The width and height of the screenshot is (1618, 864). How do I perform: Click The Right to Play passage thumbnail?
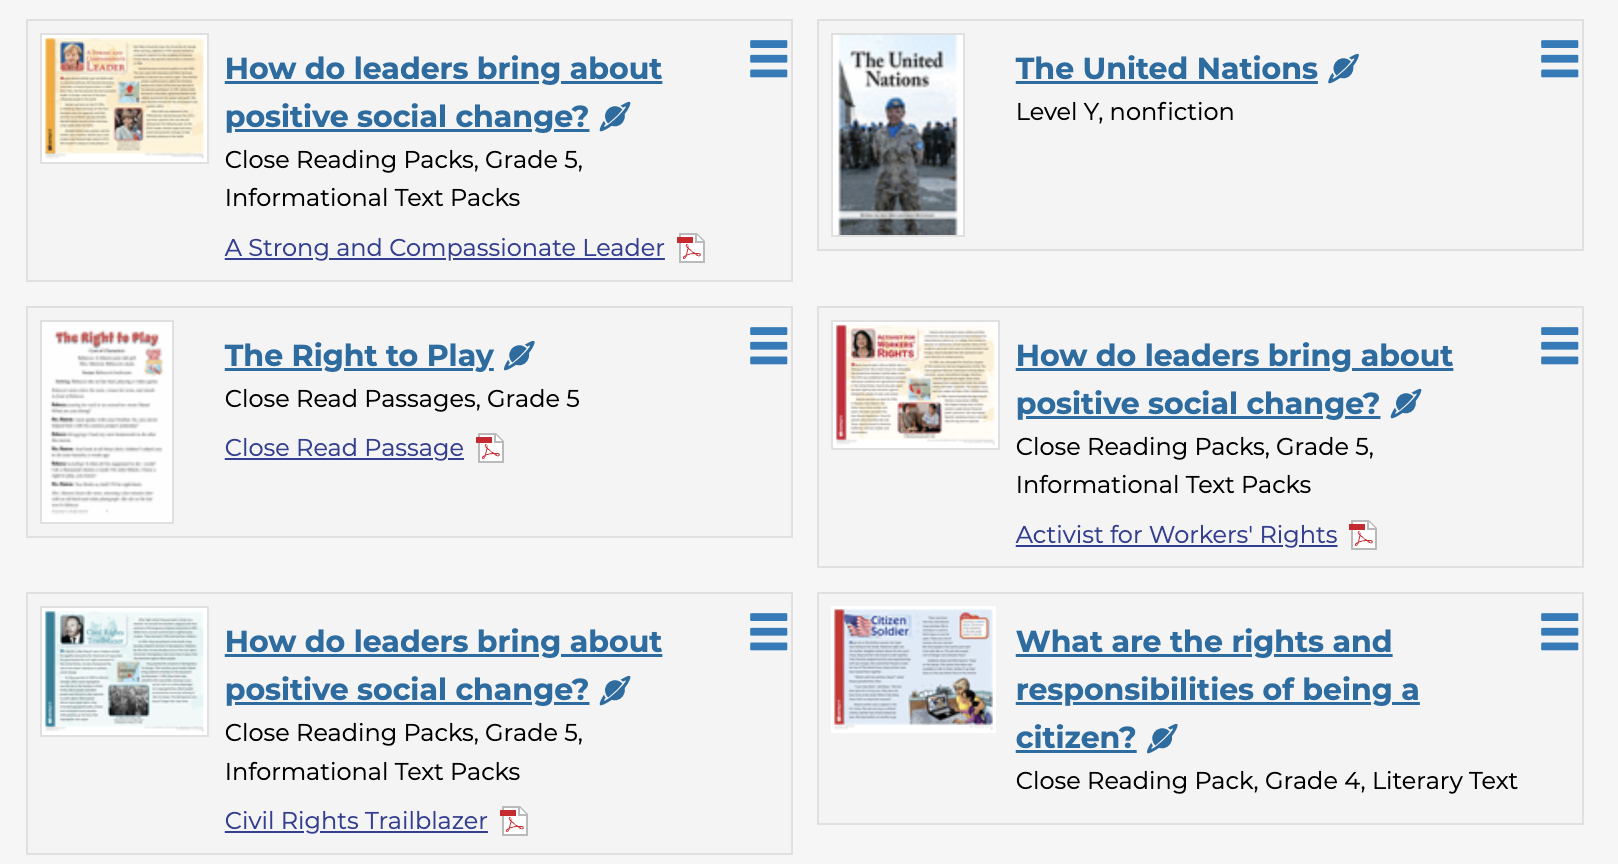coord(107,421)
